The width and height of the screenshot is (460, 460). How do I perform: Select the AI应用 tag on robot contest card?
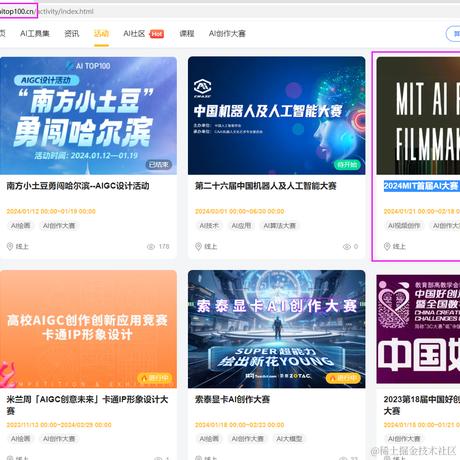(x=241, y=226)
